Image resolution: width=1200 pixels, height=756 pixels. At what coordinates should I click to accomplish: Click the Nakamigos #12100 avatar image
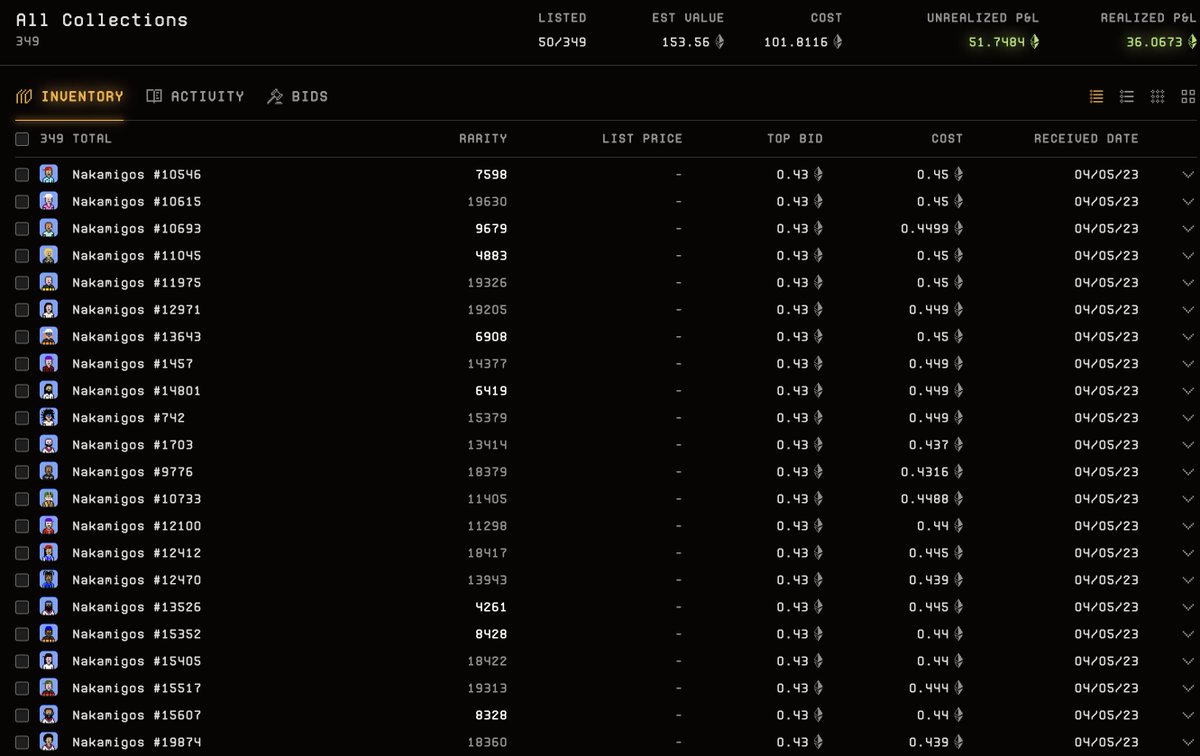click(48, 525)
